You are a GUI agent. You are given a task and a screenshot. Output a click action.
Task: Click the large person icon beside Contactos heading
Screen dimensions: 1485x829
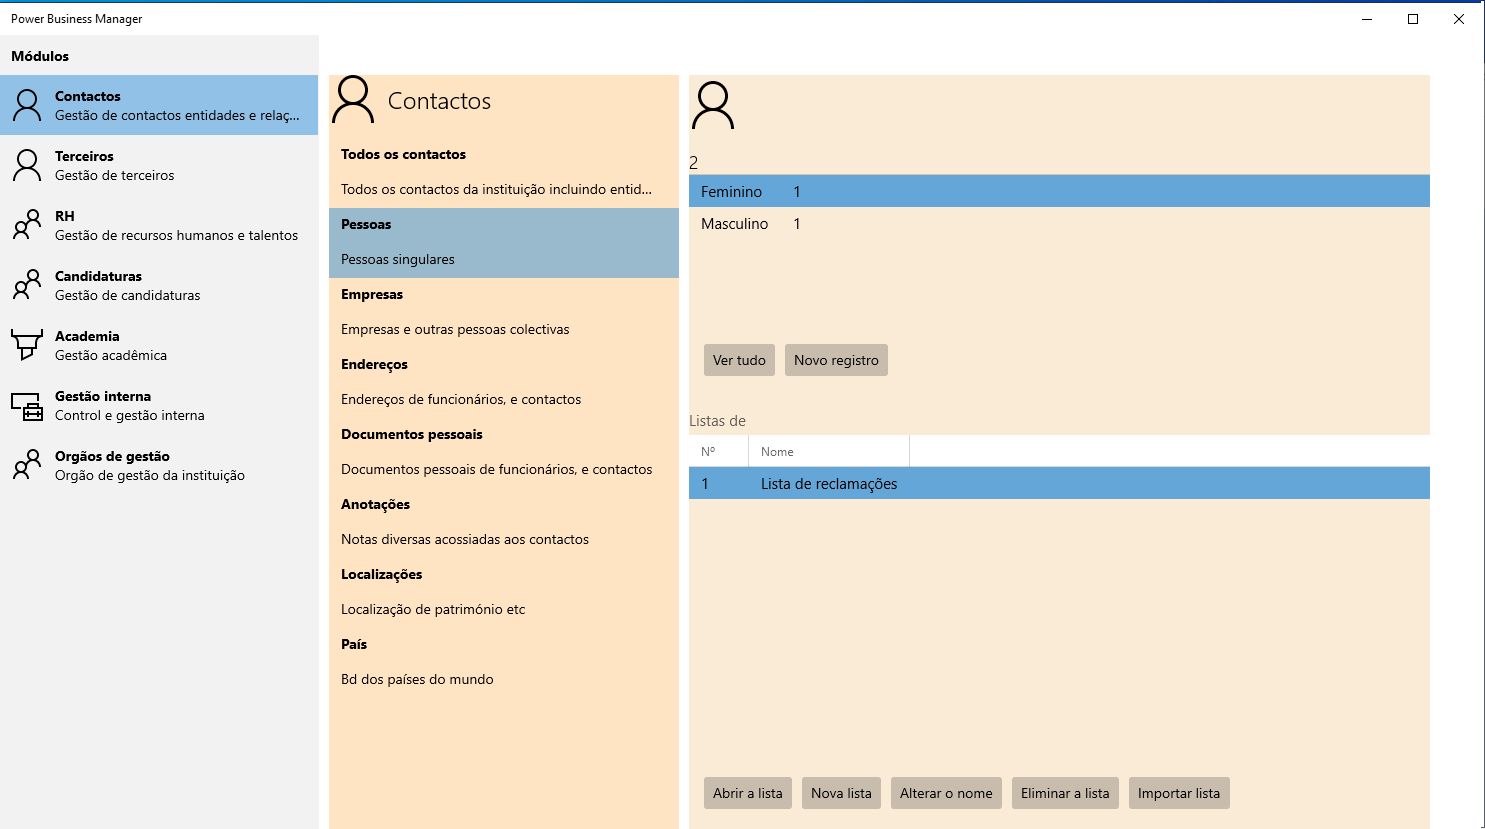click(x=353, y=100)
